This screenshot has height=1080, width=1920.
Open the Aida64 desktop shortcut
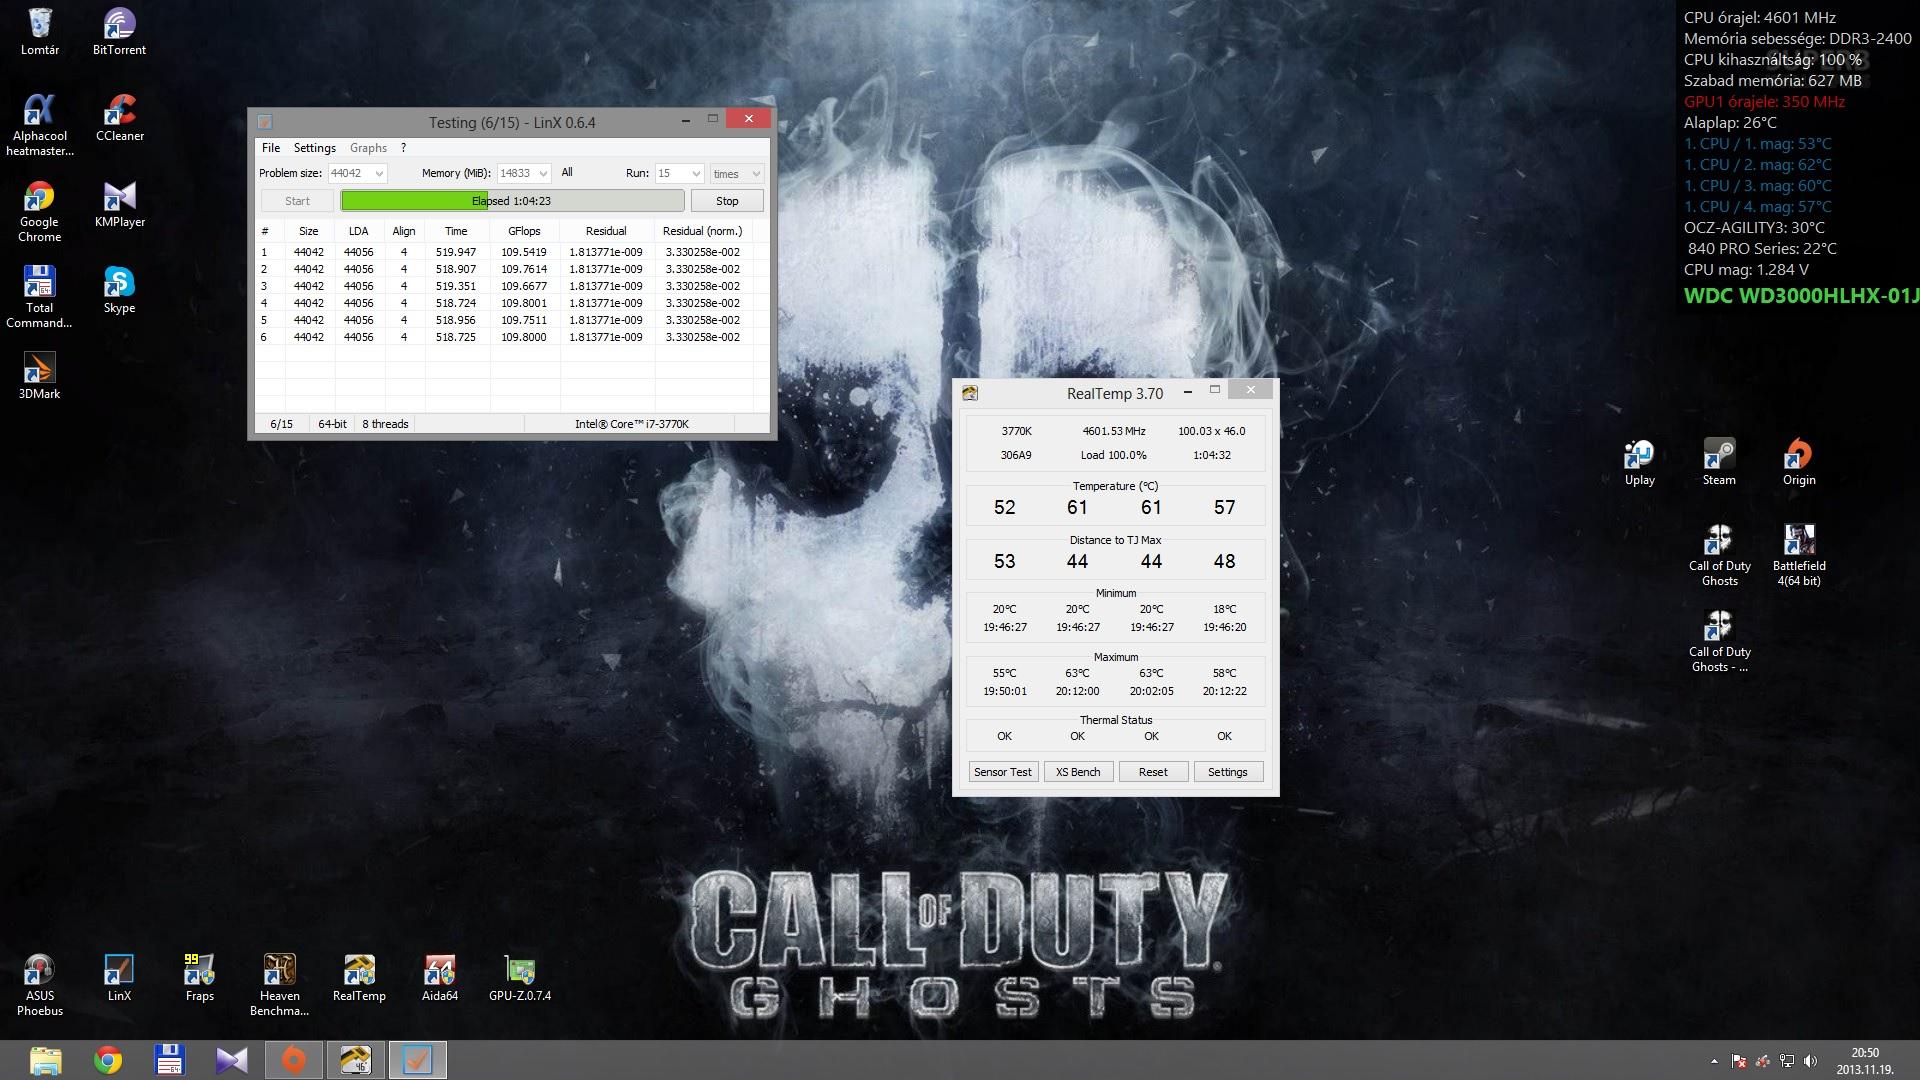pyautogui.click(x=439, y=971)
